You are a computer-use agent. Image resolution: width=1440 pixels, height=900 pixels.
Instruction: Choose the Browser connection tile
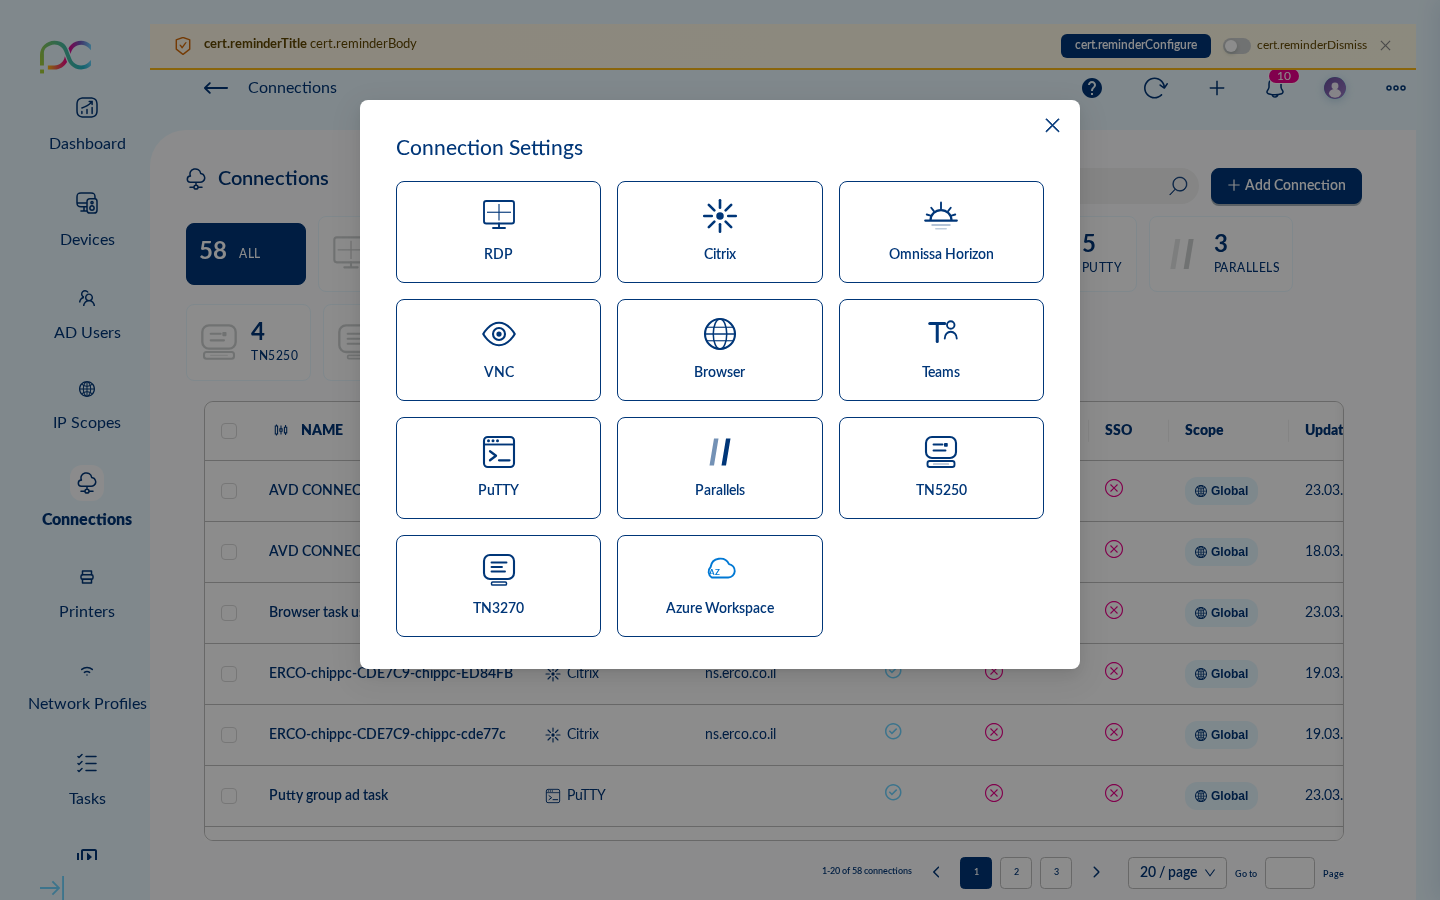(719, 350)
